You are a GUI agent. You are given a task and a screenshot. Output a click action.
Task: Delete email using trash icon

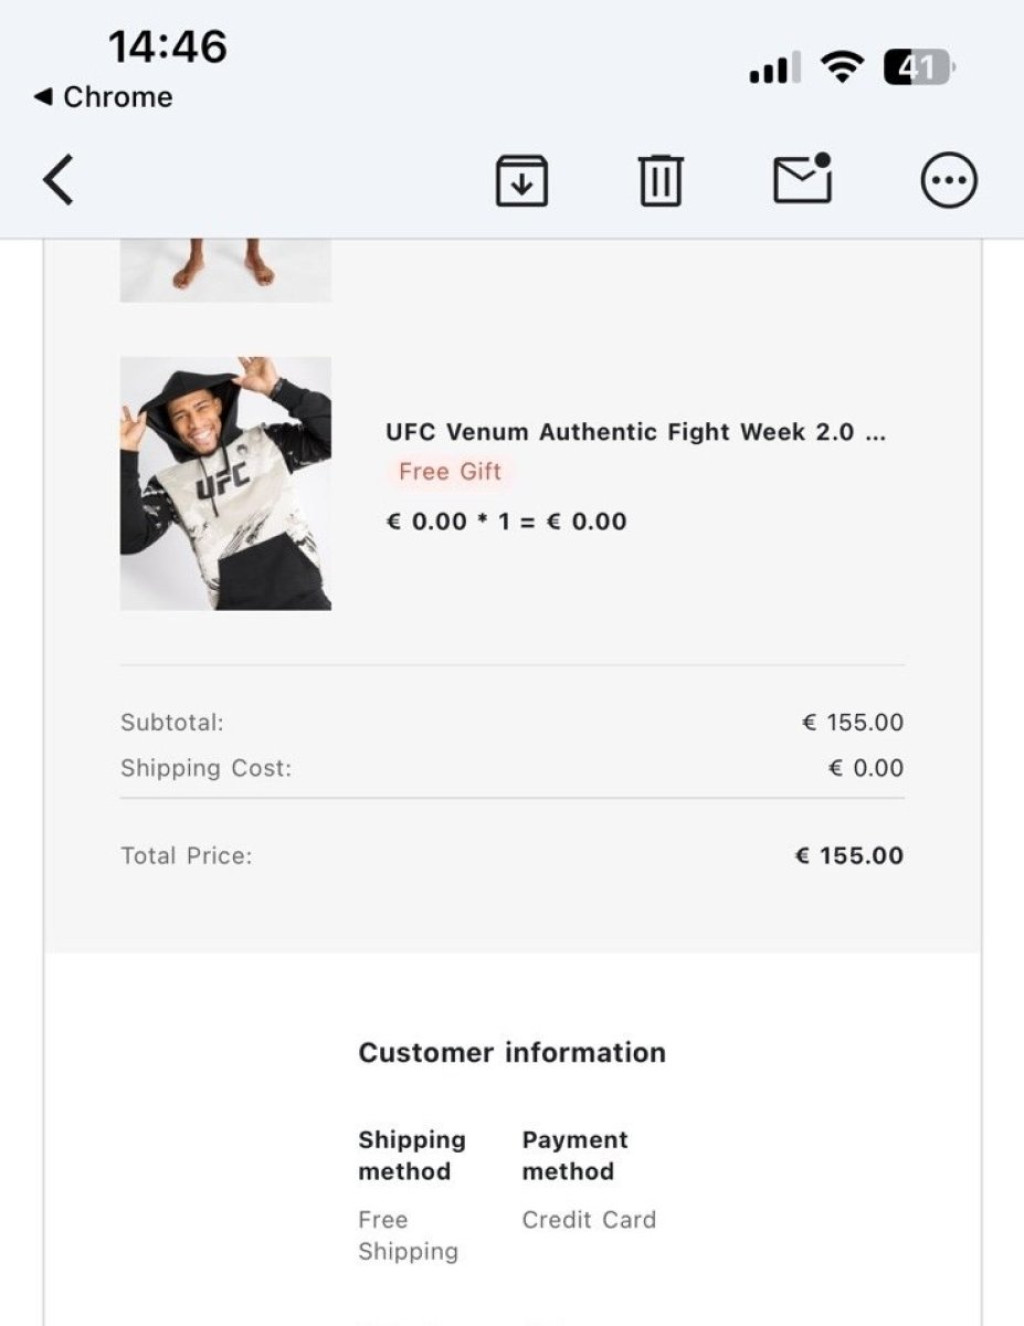(x=660, y=181)
